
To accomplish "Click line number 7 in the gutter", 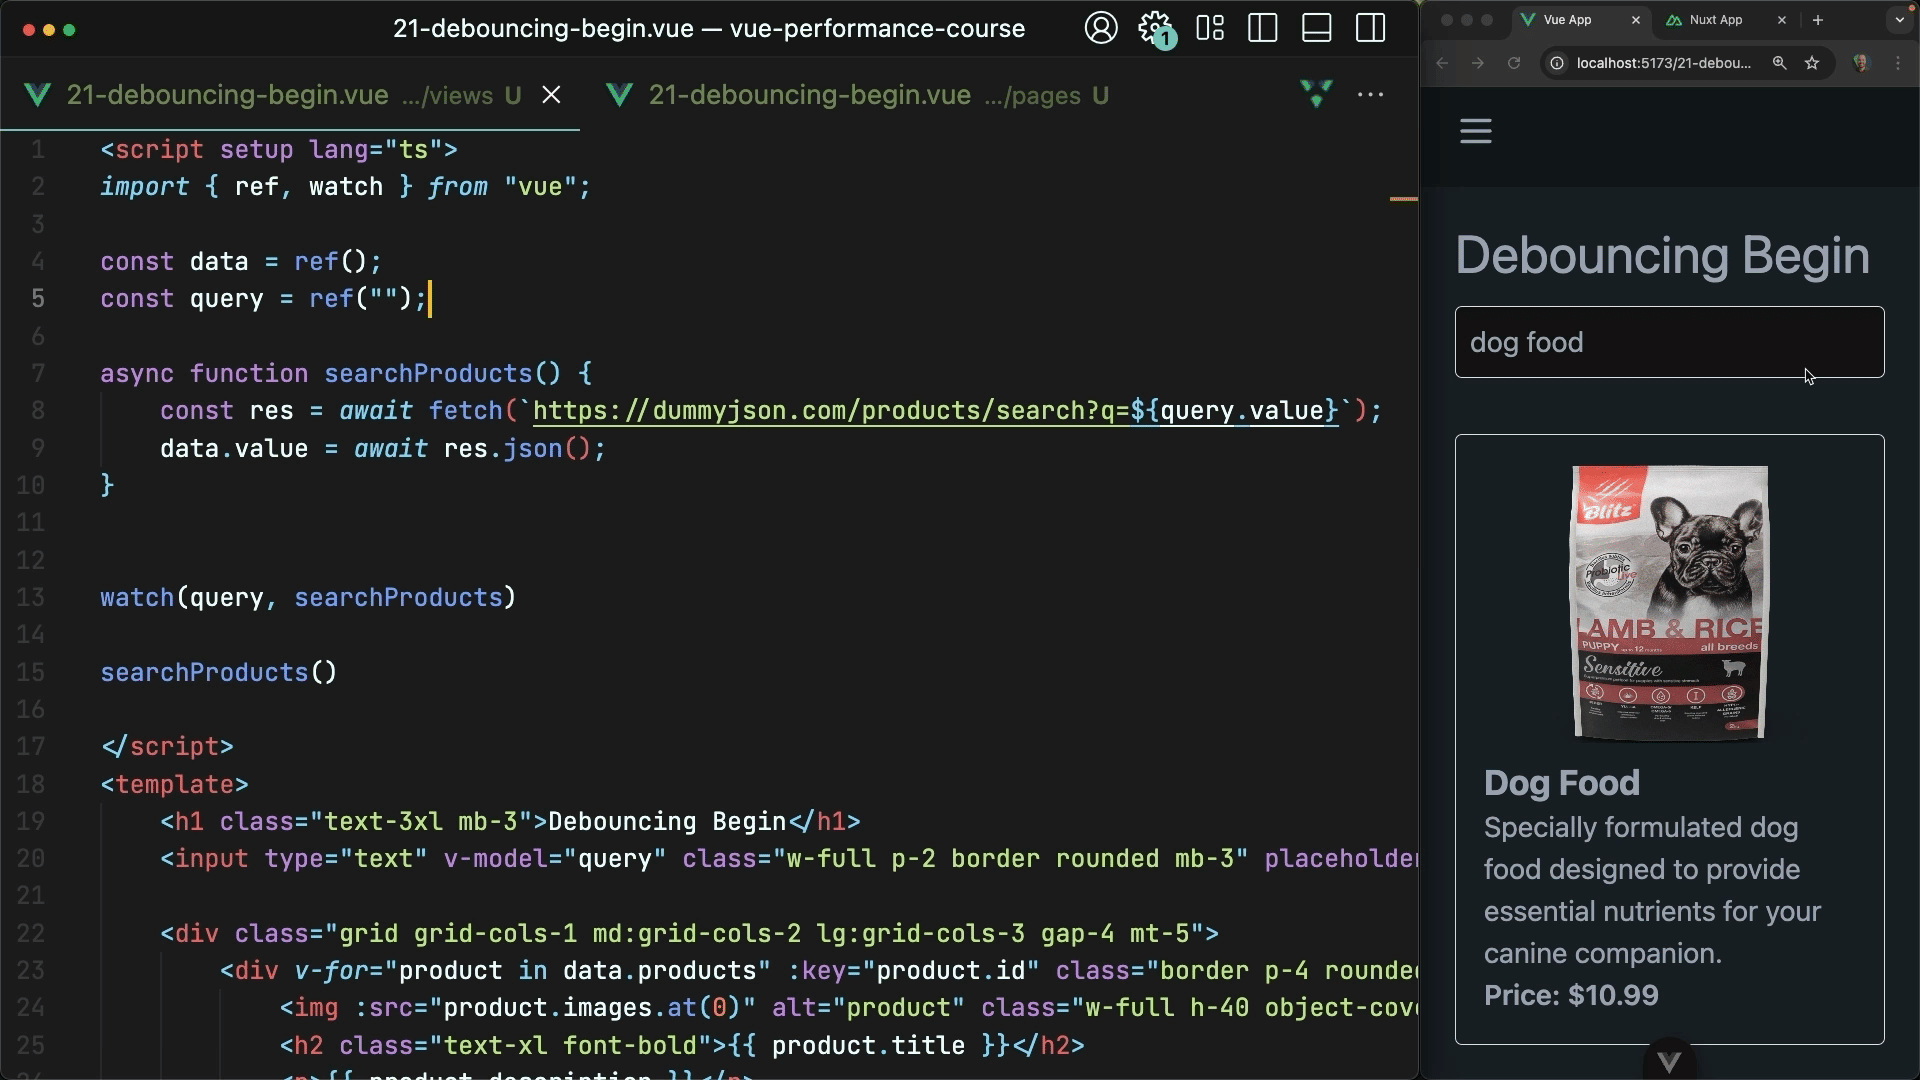I will point(38,374).
